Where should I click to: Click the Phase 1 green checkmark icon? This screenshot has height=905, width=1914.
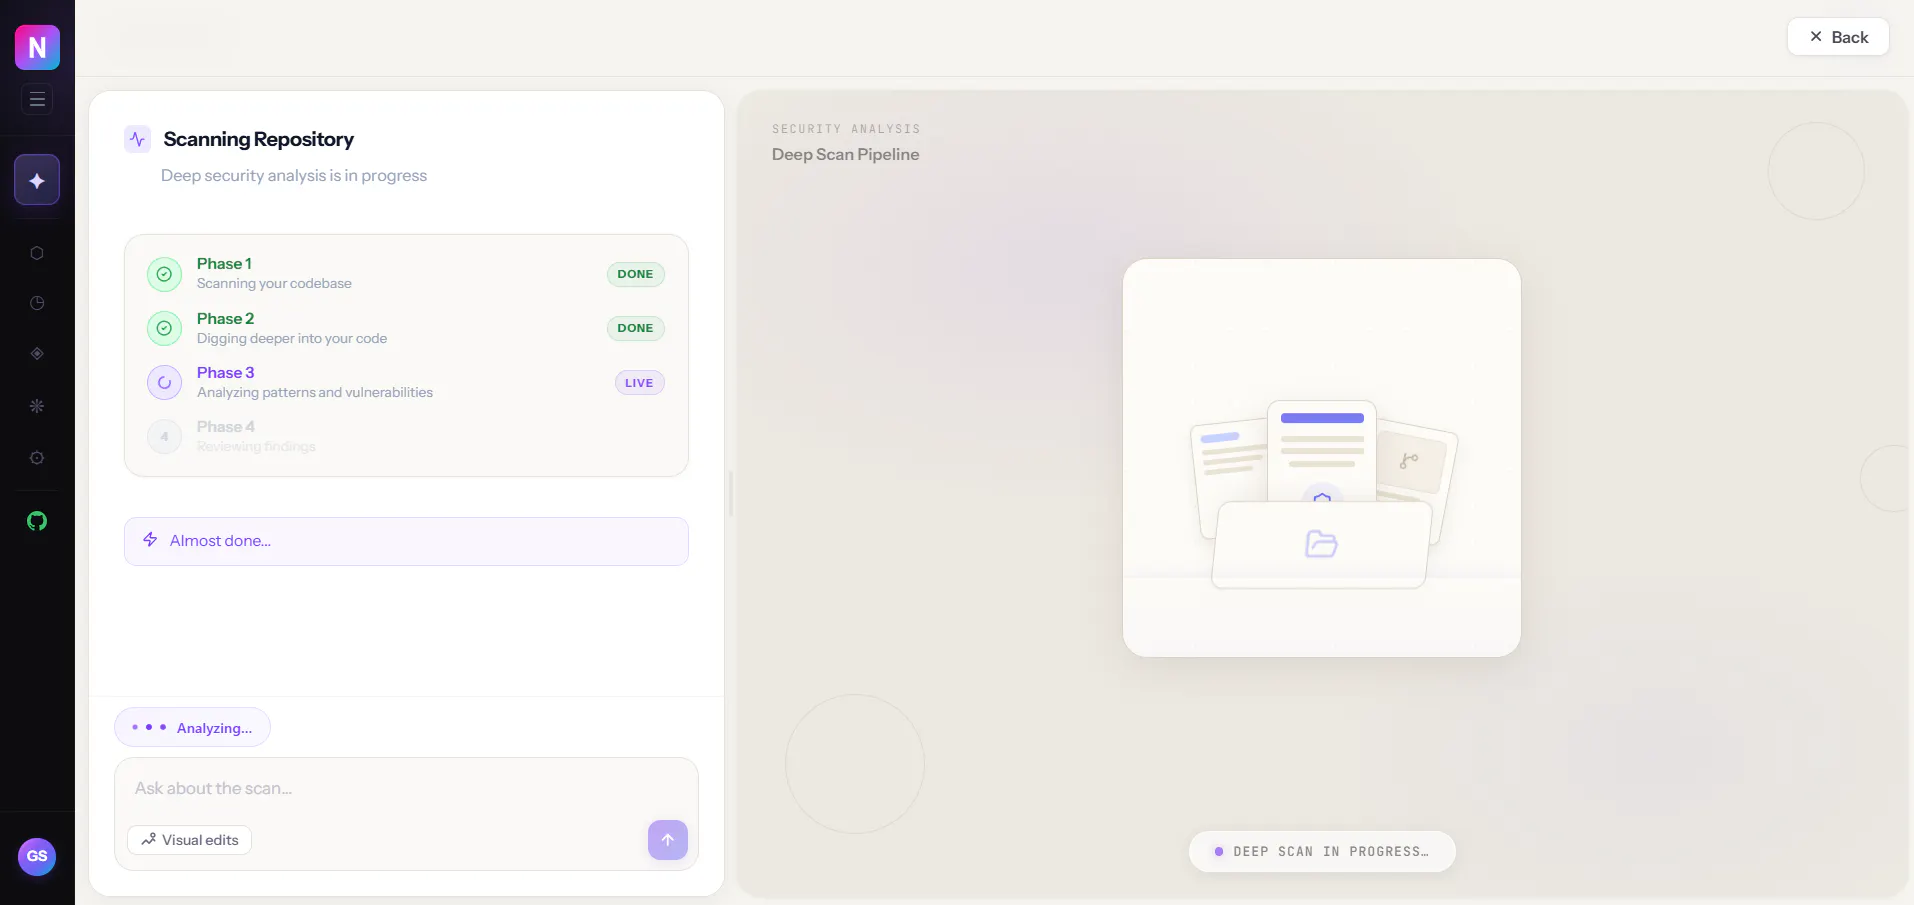164,274
